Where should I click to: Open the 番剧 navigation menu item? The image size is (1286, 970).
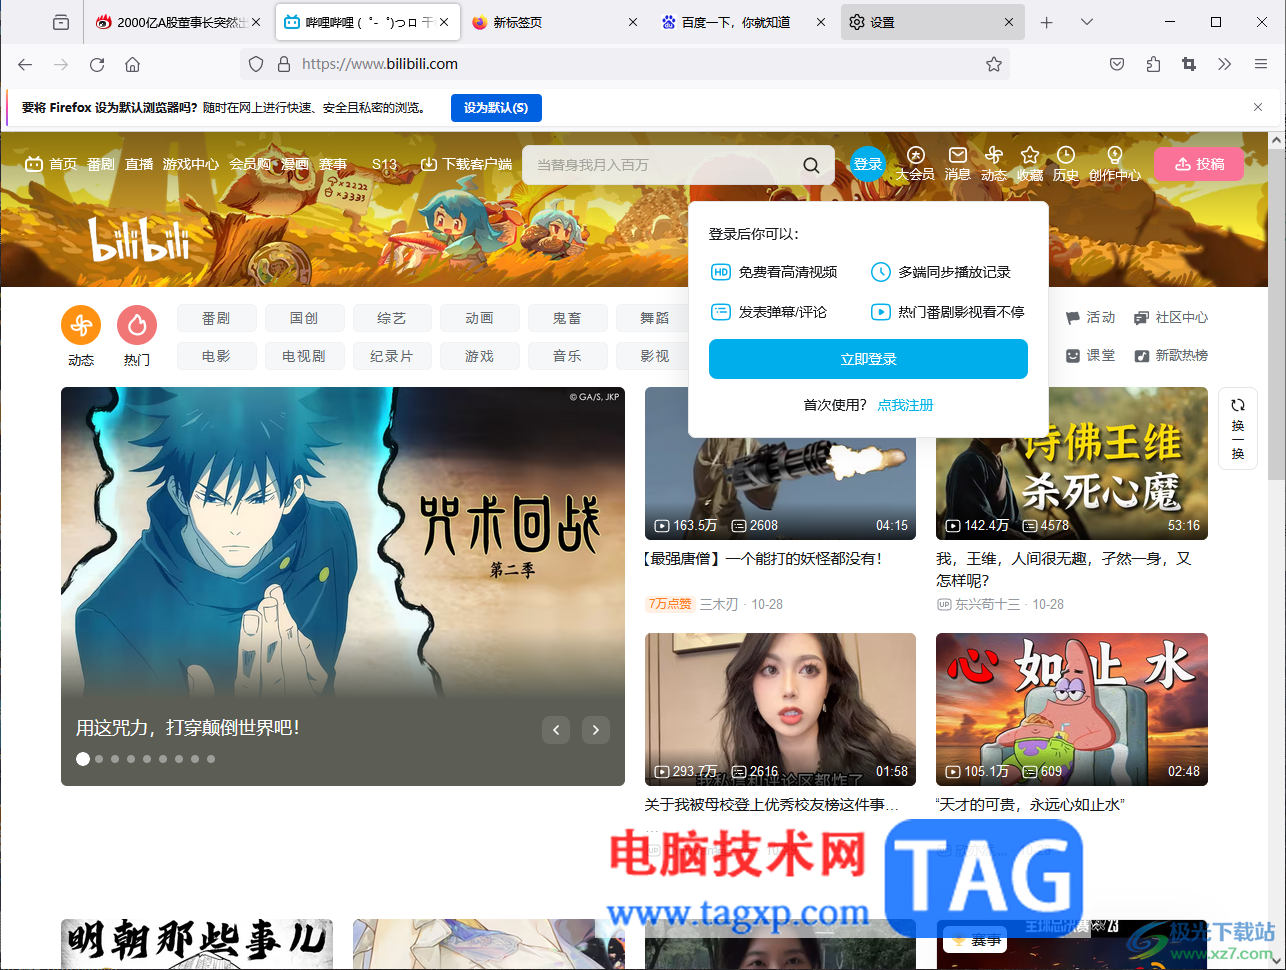(x=100, y=164)
